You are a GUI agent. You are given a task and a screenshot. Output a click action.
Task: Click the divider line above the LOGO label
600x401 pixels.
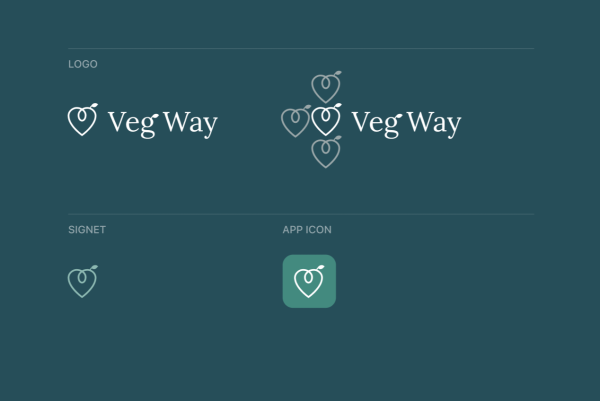(x=301, y=49)
